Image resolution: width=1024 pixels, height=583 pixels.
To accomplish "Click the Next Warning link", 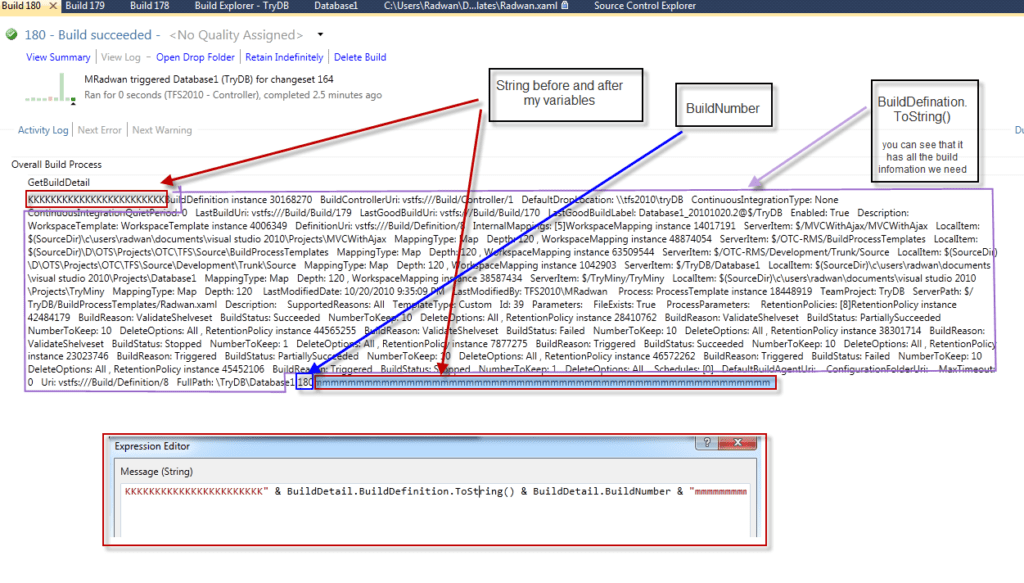I will (162, 130).
